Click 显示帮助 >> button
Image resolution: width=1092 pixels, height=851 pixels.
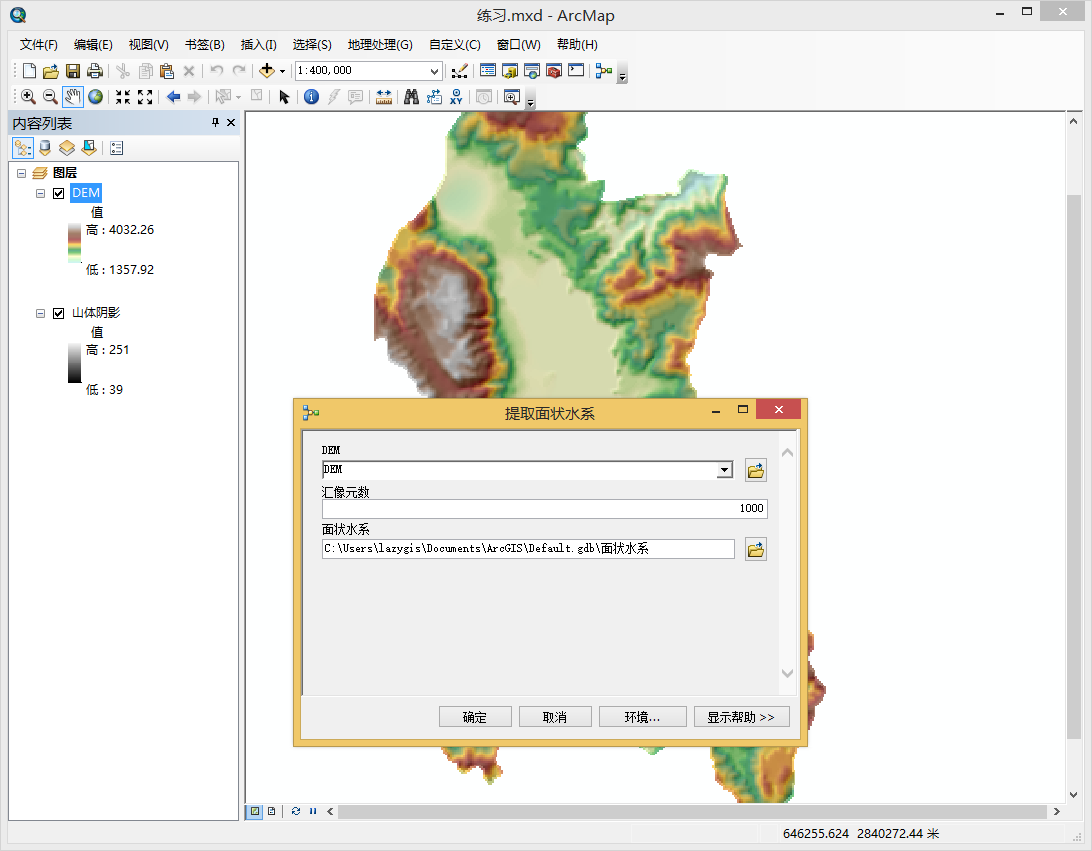point(742,717)
